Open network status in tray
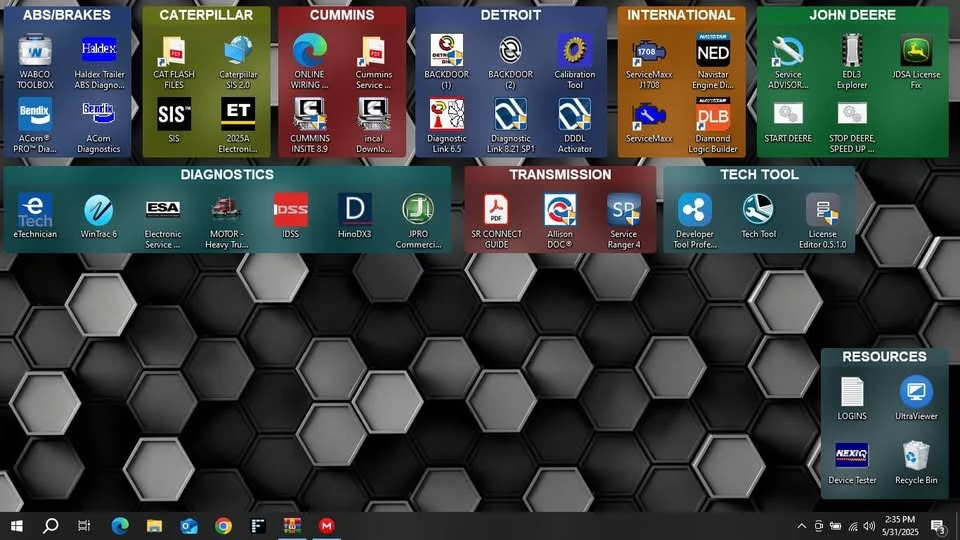This screenshot has width=960, height=540. (853, 526)
